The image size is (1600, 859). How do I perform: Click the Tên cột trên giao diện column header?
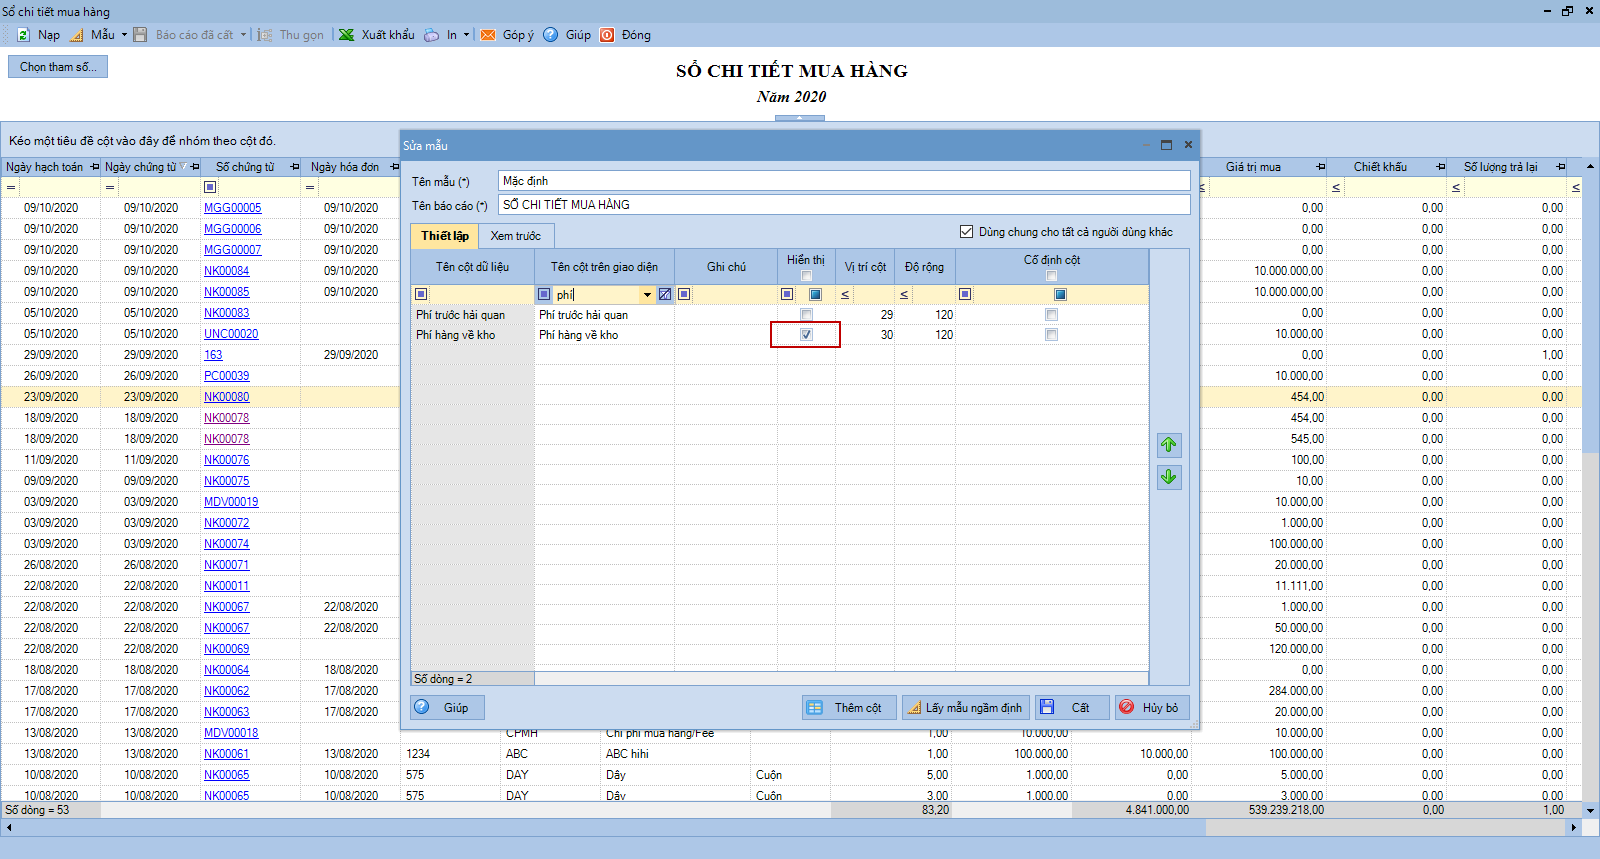point(604,267)
